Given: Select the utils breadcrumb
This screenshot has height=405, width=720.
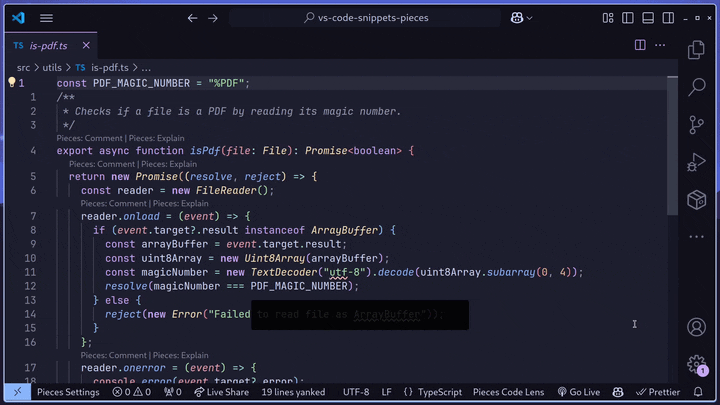Looking at the screenshot, I should (52, 68).
